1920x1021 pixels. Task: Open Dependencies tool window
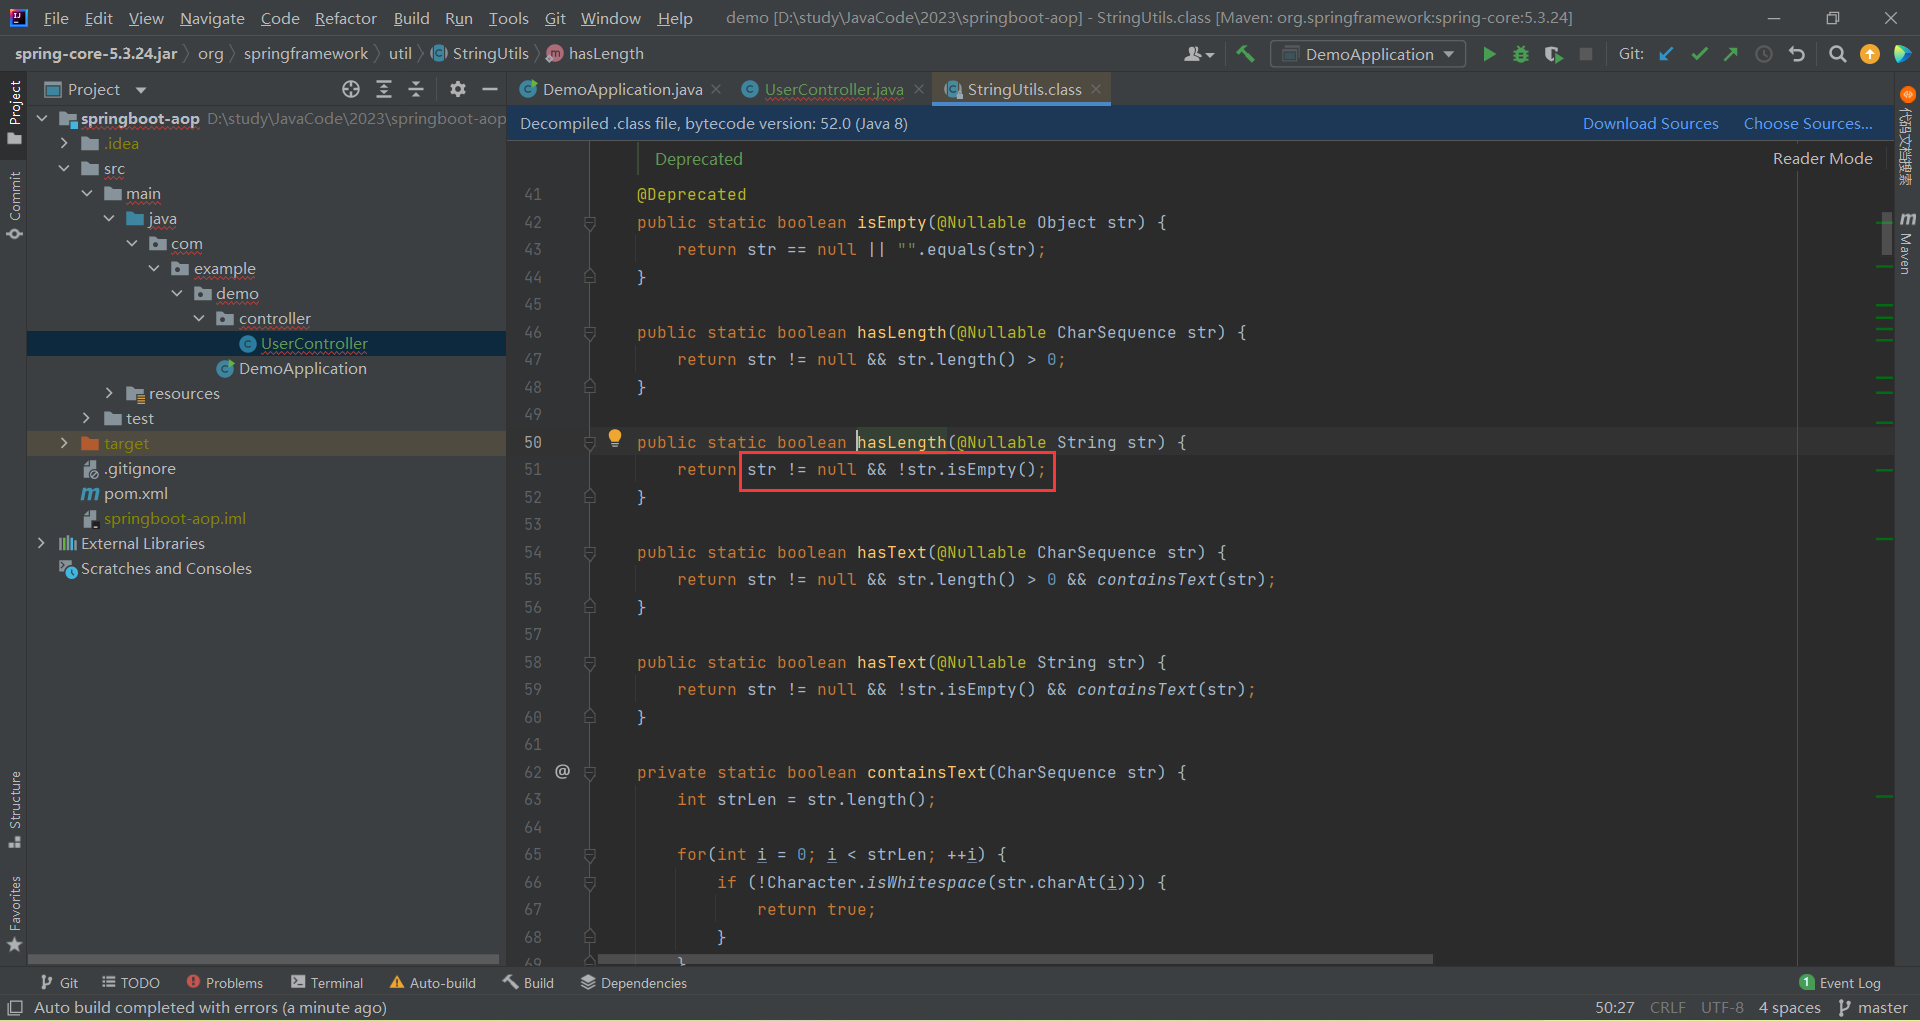634,983
